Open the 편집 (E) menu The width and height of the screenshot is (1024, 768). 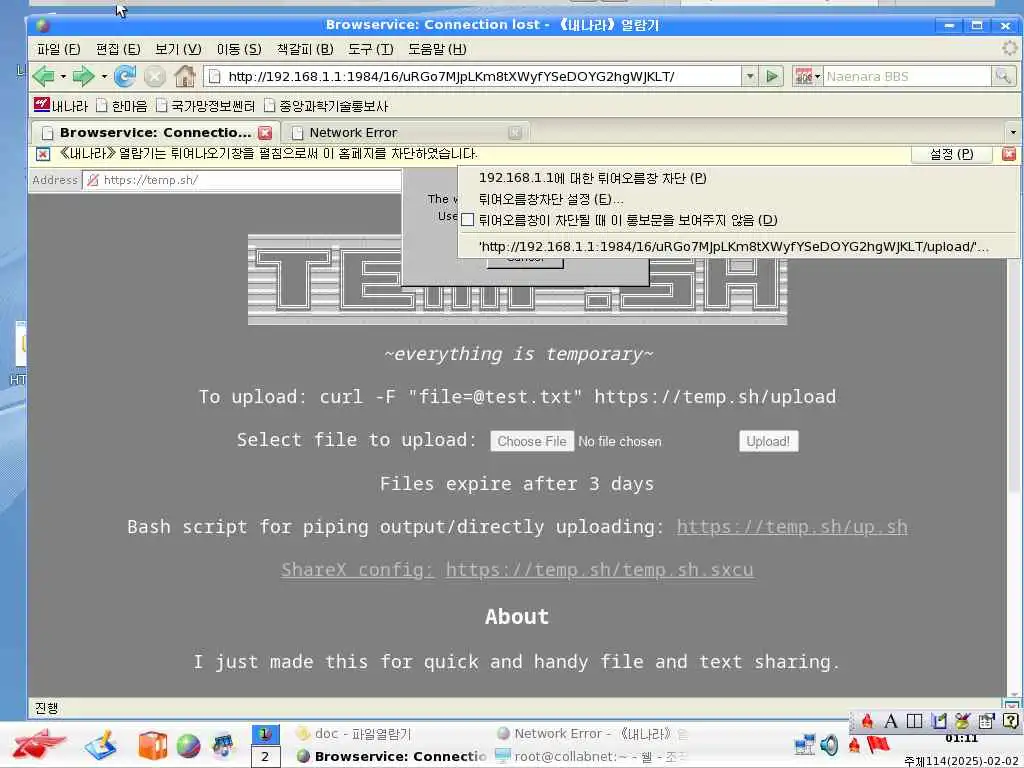pyautogui.click(x=118, y=49)
